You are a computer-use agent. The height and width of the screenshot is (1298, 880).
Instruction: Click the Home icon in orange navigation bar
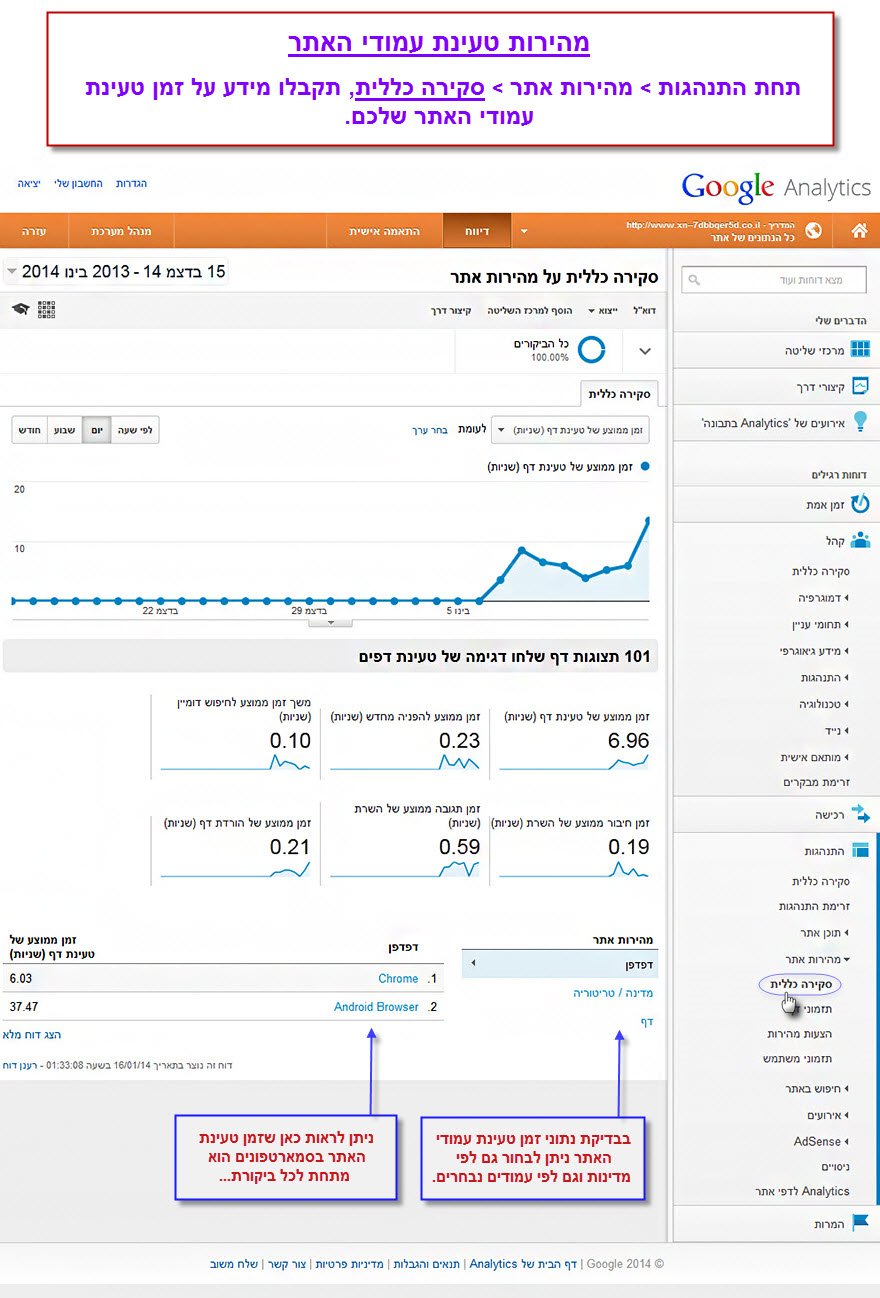pos(859,231)
